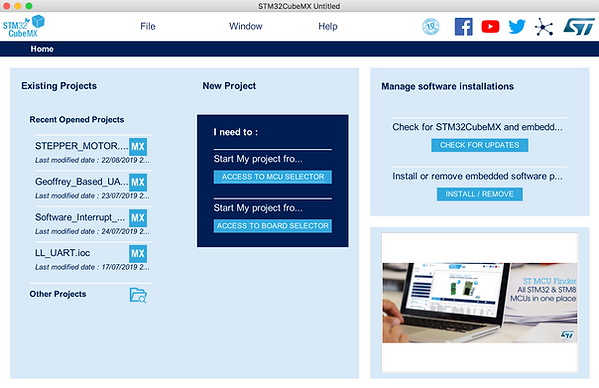Minimize the window with the yellow button
599x388 pixels.
point(18,6)
